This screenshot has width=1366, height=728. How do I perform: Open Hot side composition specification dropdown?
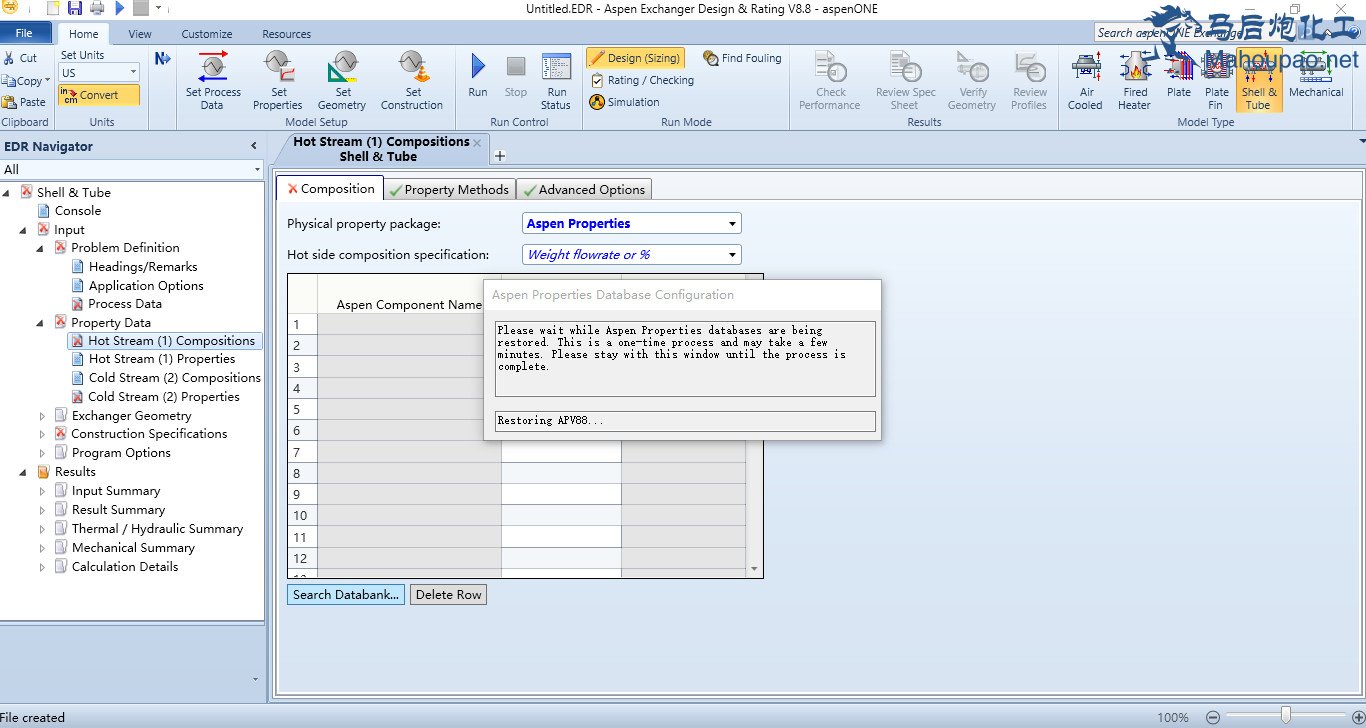point(733,255)
